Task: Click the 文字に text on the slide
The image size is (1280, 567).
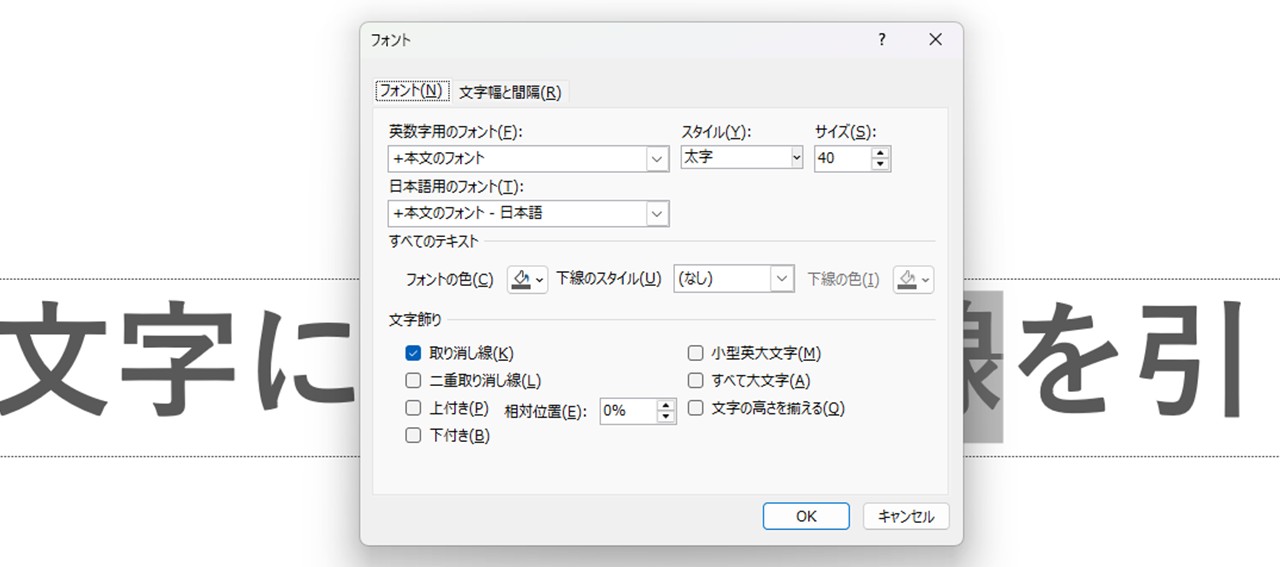Action: click(178, 361)
